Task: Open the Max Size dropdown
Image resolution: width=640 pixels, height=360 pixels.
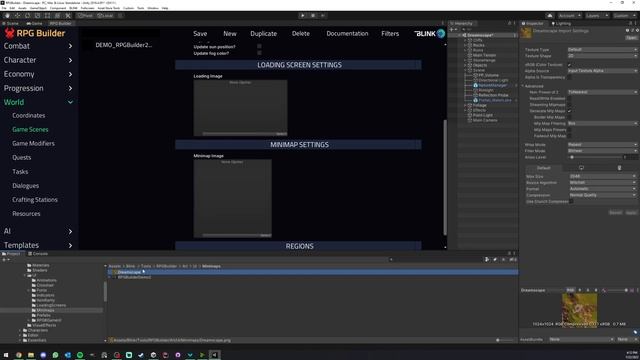Action: (602, 176)
